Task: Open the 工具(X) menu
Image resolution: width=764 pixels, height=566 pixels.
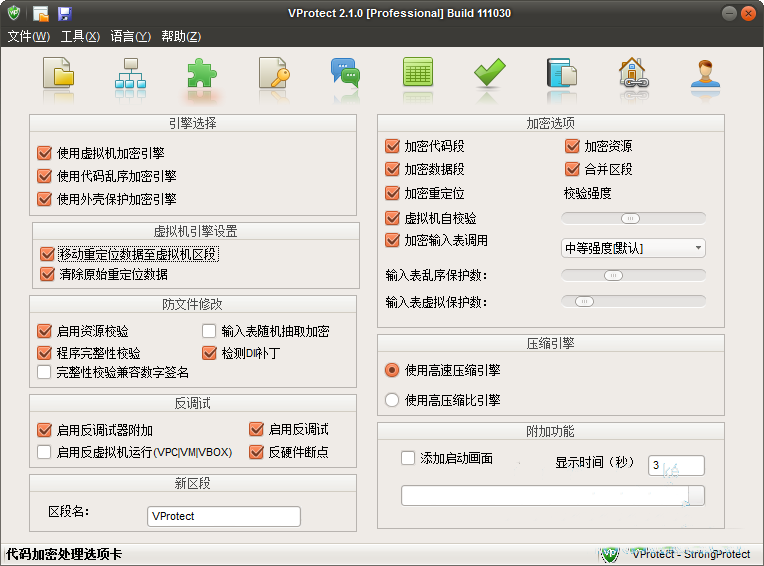Action: pos(80,37)
